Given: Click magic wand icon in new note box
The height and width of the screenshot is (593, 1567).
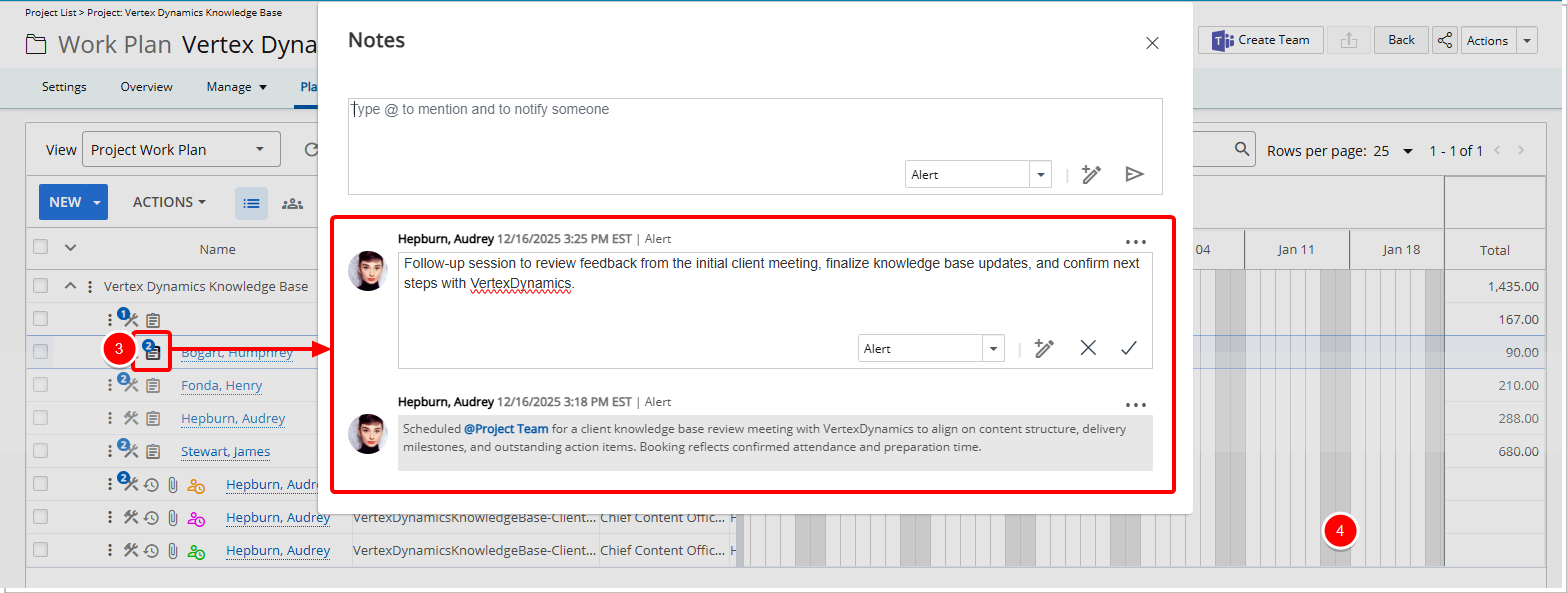Looking at the screenshot, I should (1091, 174).
